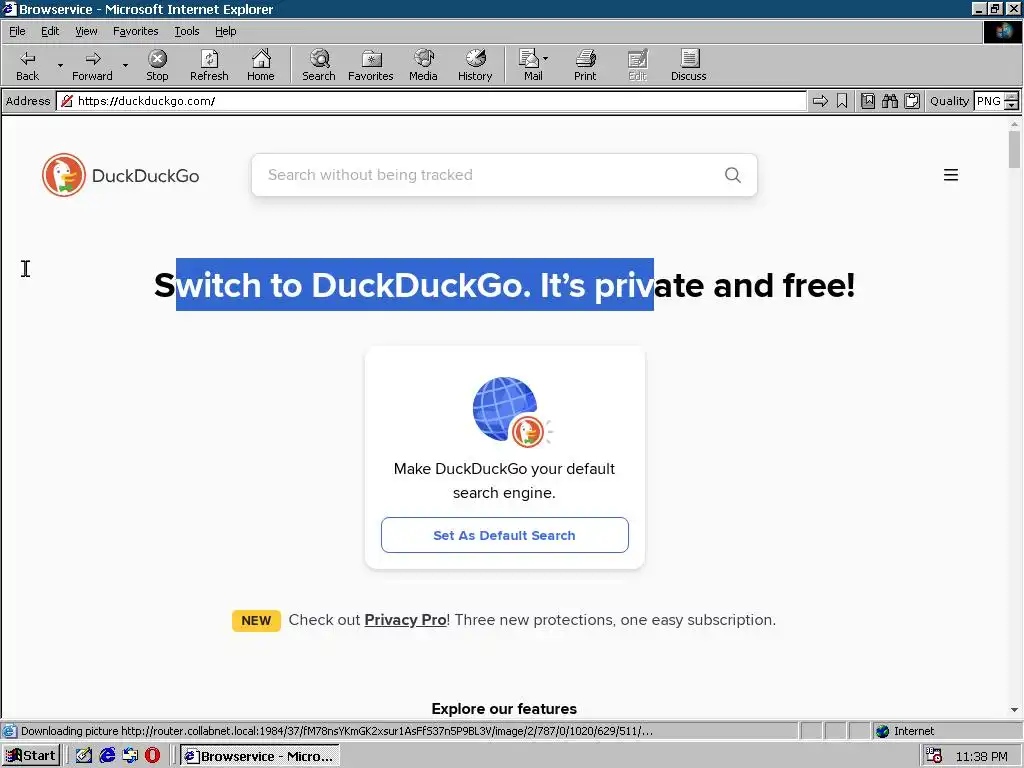Open the Help menu

point(225,31)
